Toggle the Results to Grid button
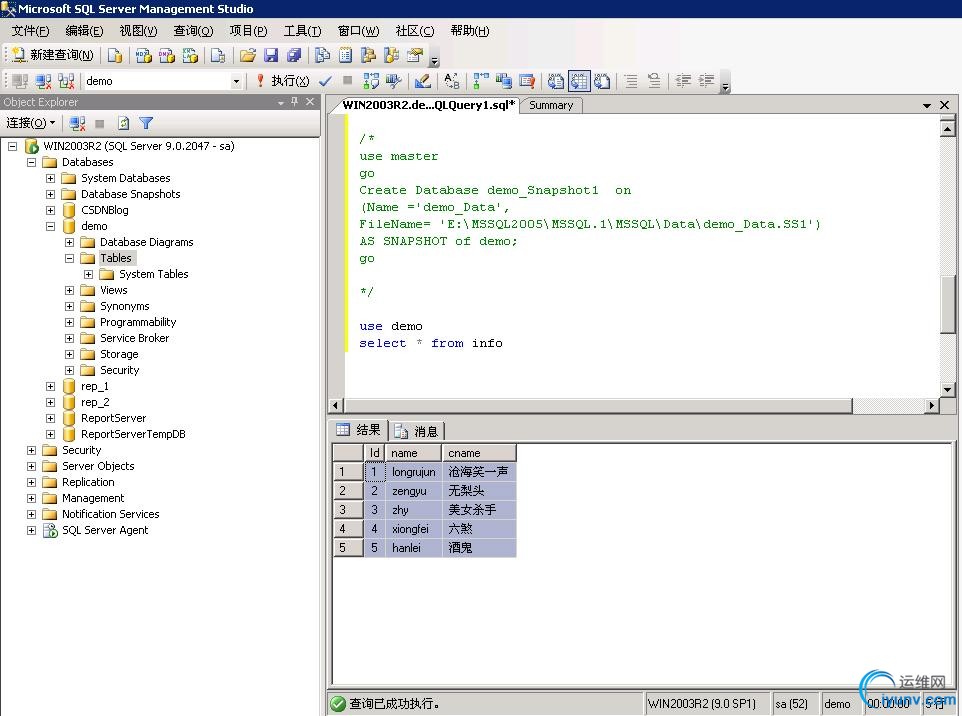The image size is (962, 716). coord(579,81)
